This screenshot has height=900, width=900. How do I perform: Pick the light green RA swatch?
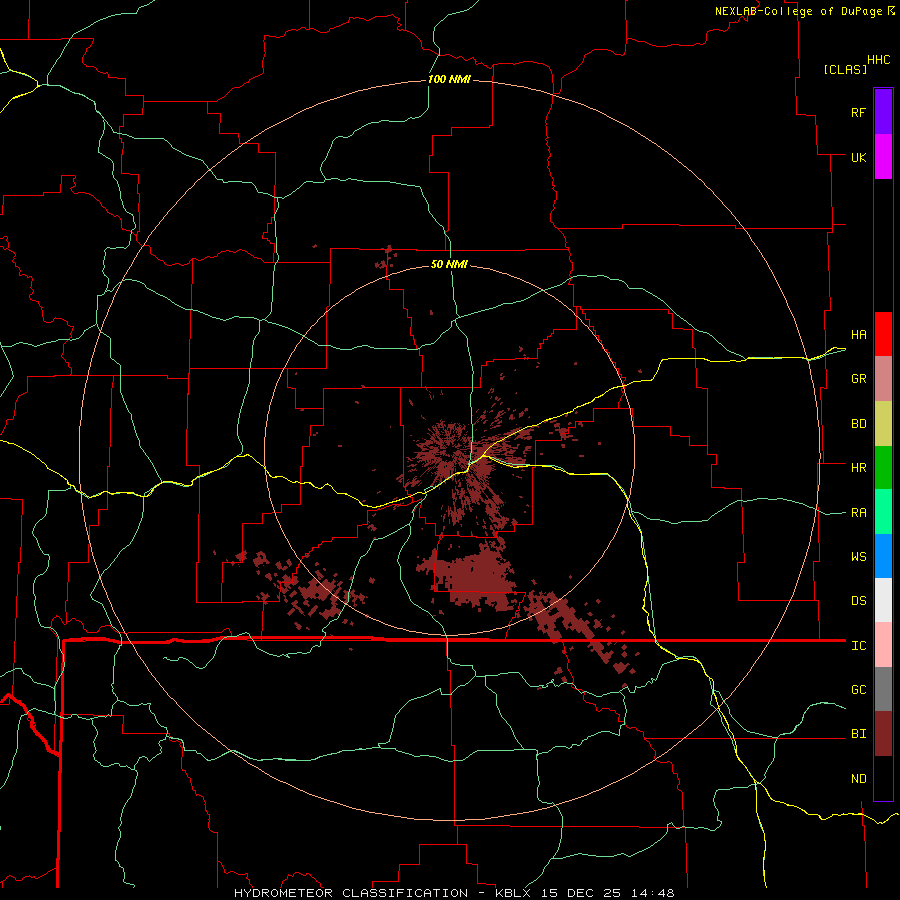pos(883,512)
